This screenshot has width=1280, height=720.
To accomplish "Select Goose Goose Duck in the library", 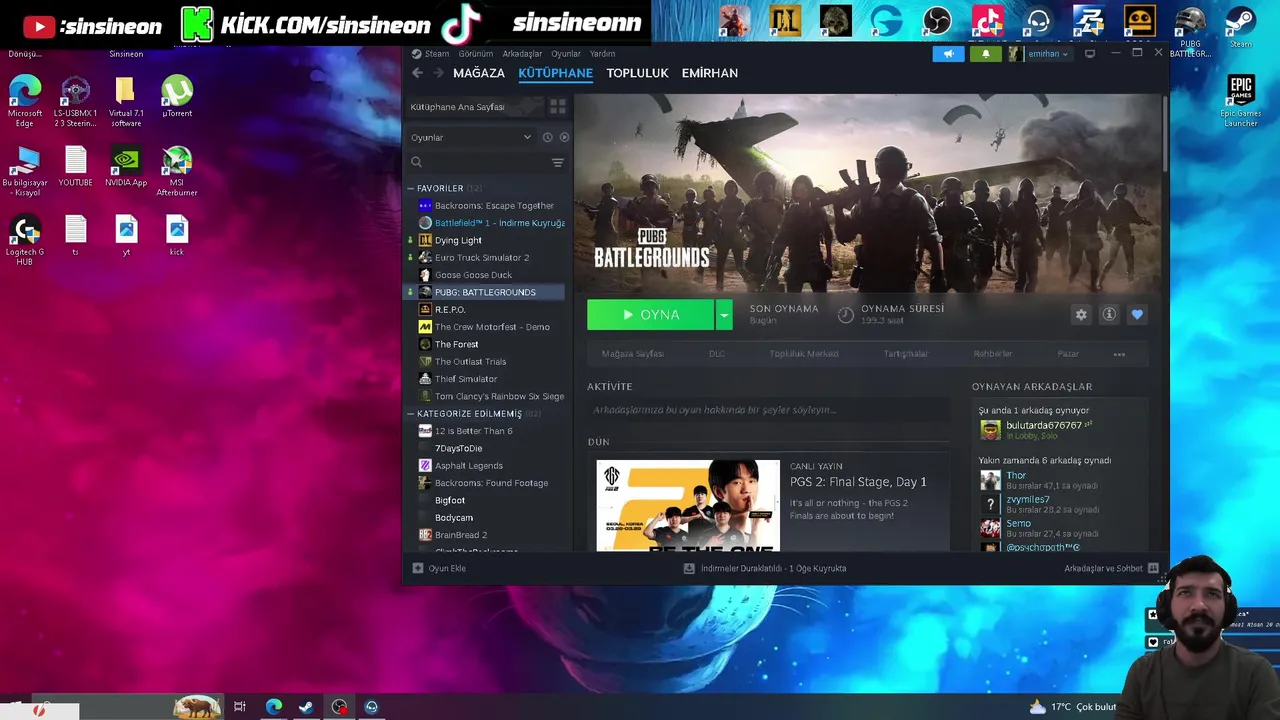I will [473, 275].
